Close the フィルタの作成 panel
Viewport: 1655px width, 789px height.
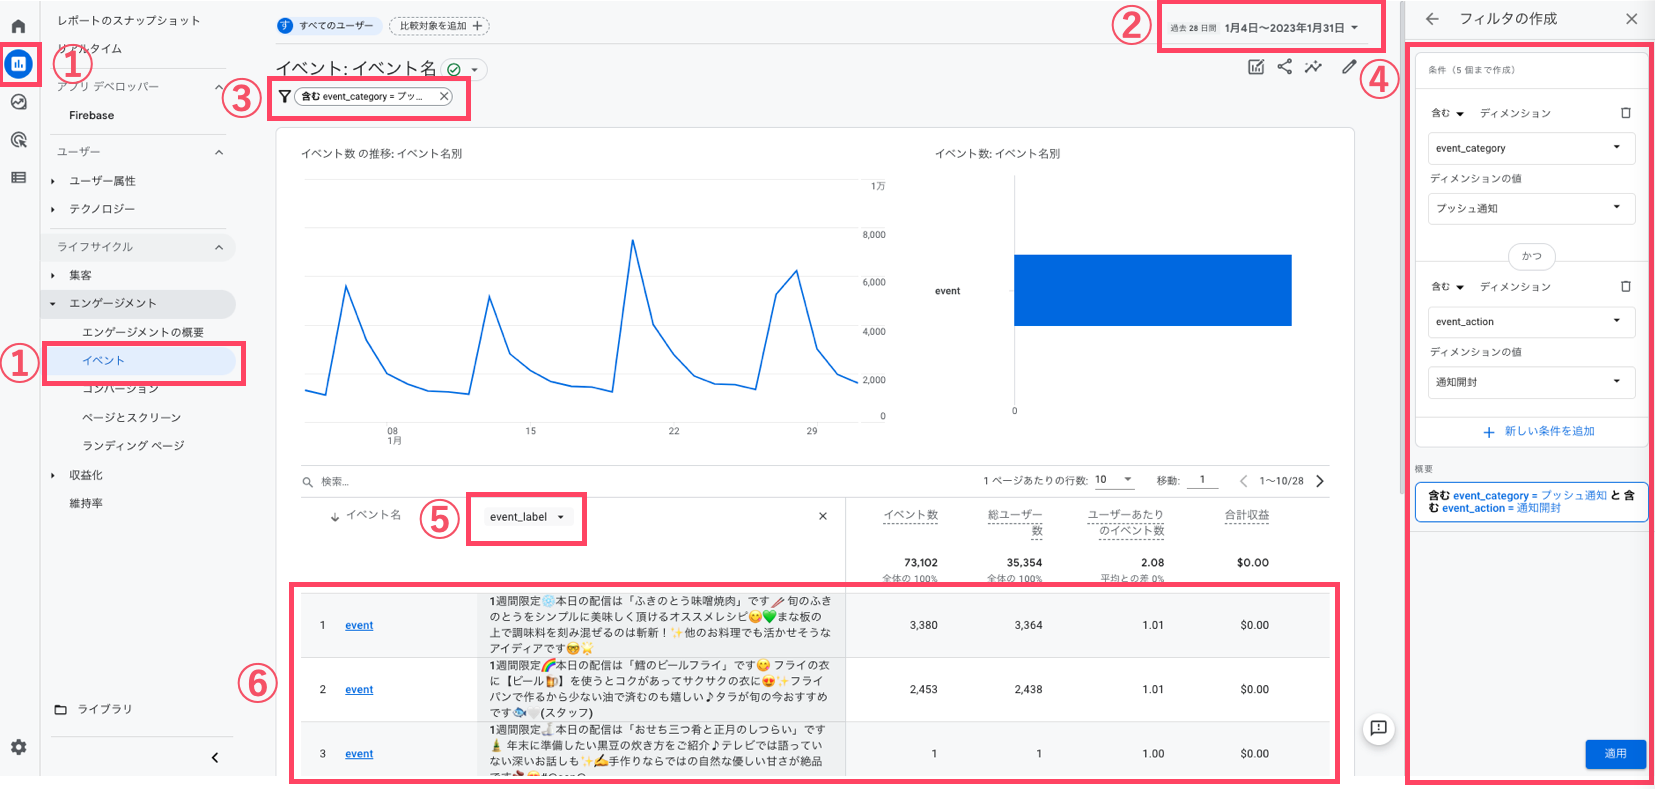[1632, 19]
